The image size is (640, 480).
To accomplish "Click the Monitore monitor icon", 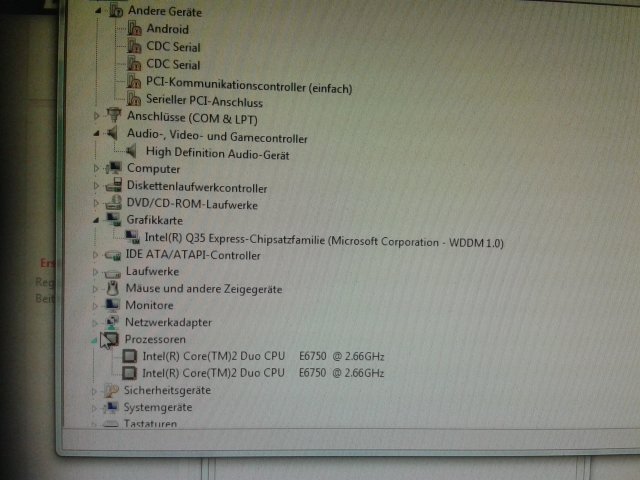I will pos(112,304).
